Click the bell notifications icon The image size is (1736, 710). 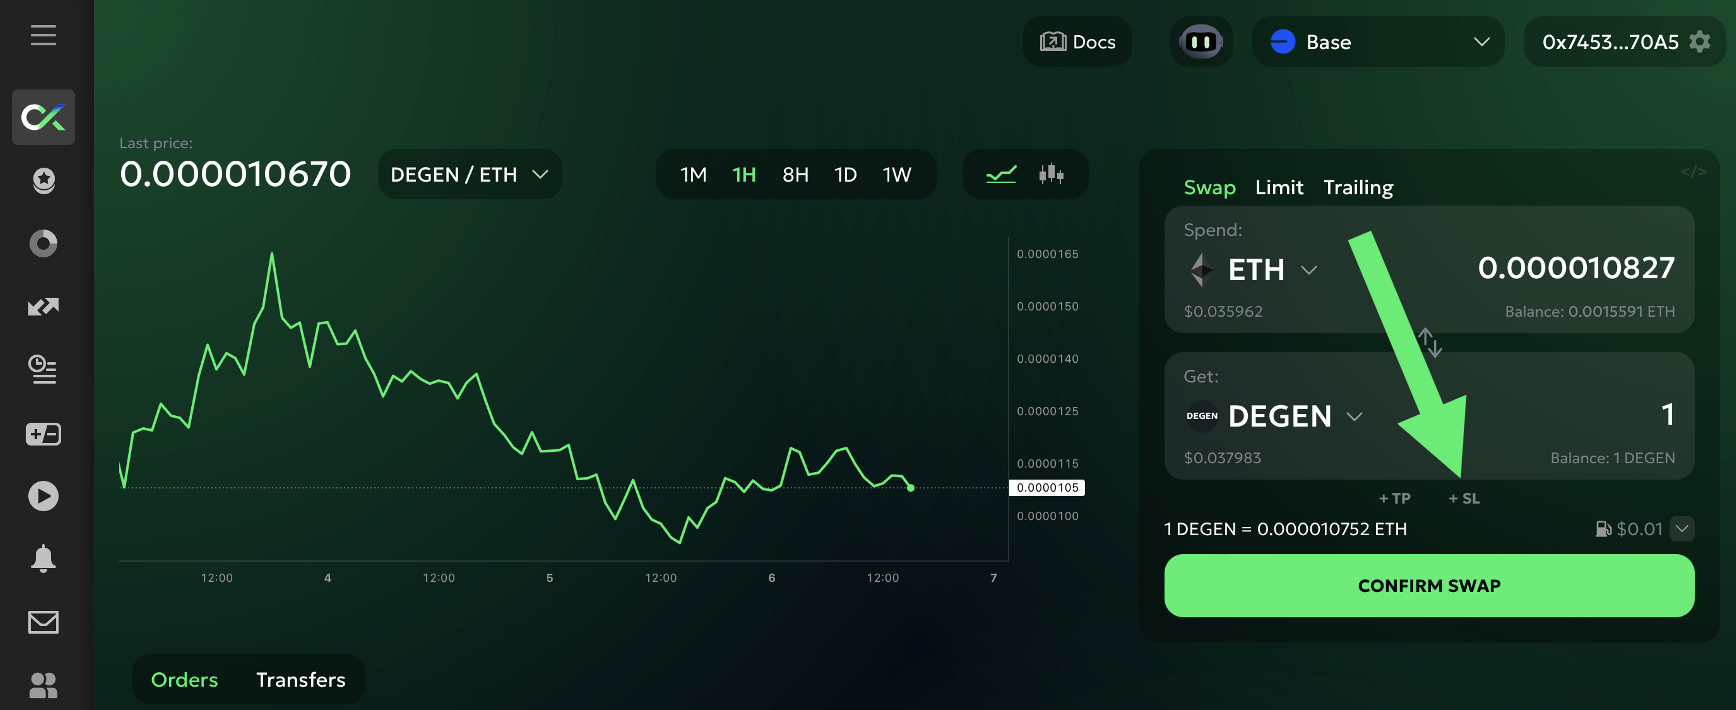(x=43, y=558)
